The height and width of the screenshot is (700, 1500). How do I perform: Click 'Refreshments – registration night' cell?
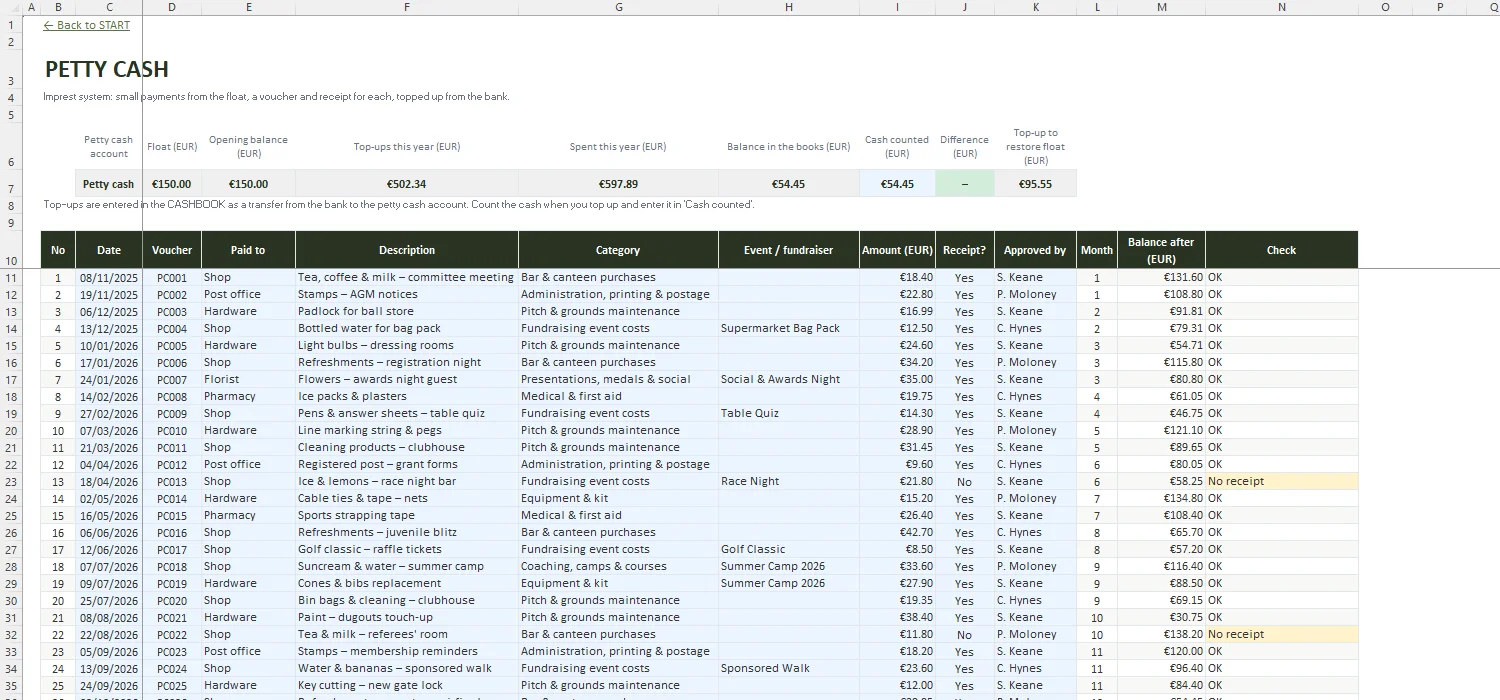[x=407, y=362]
